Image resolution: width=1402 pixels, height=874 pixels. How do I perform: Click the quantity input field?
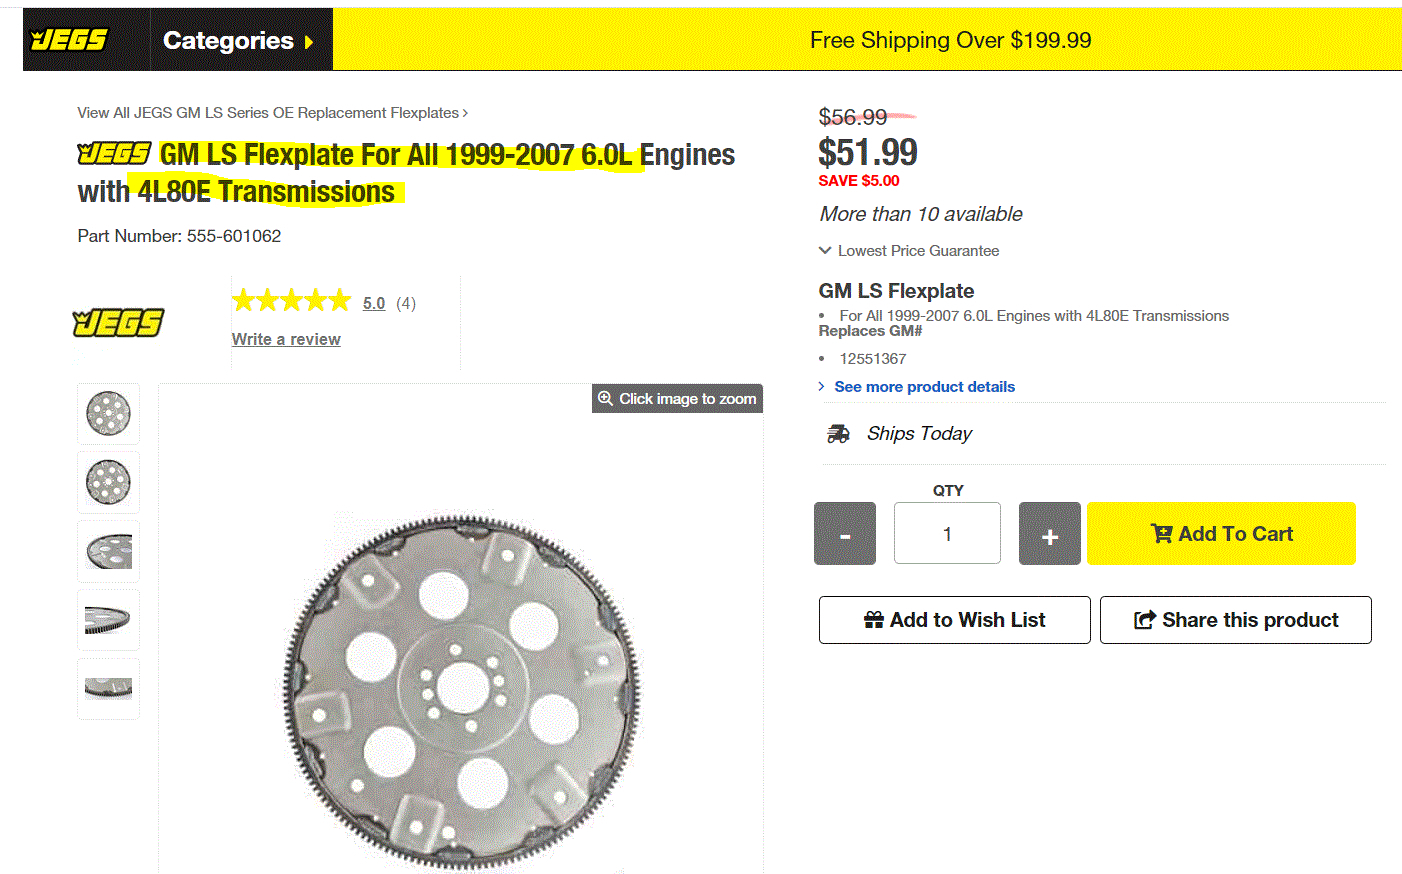pyautogui.click(x=947, y=534)
